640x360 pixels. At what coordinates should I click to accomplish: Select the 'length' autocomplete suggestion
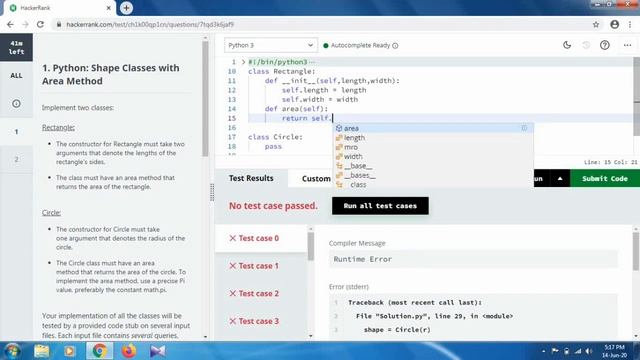click(x=433, y=138)
